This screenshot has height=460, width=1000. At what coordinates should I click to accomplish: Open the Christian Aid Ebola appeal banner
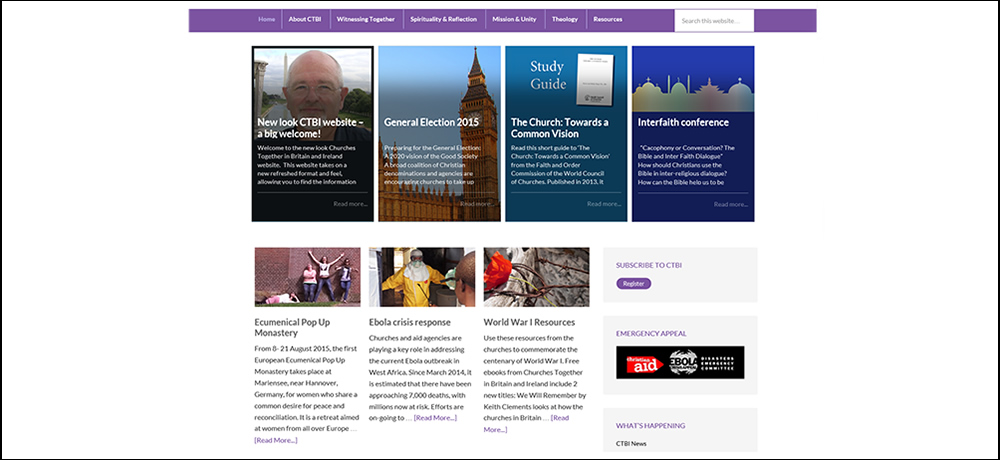[x=680, y=362]
